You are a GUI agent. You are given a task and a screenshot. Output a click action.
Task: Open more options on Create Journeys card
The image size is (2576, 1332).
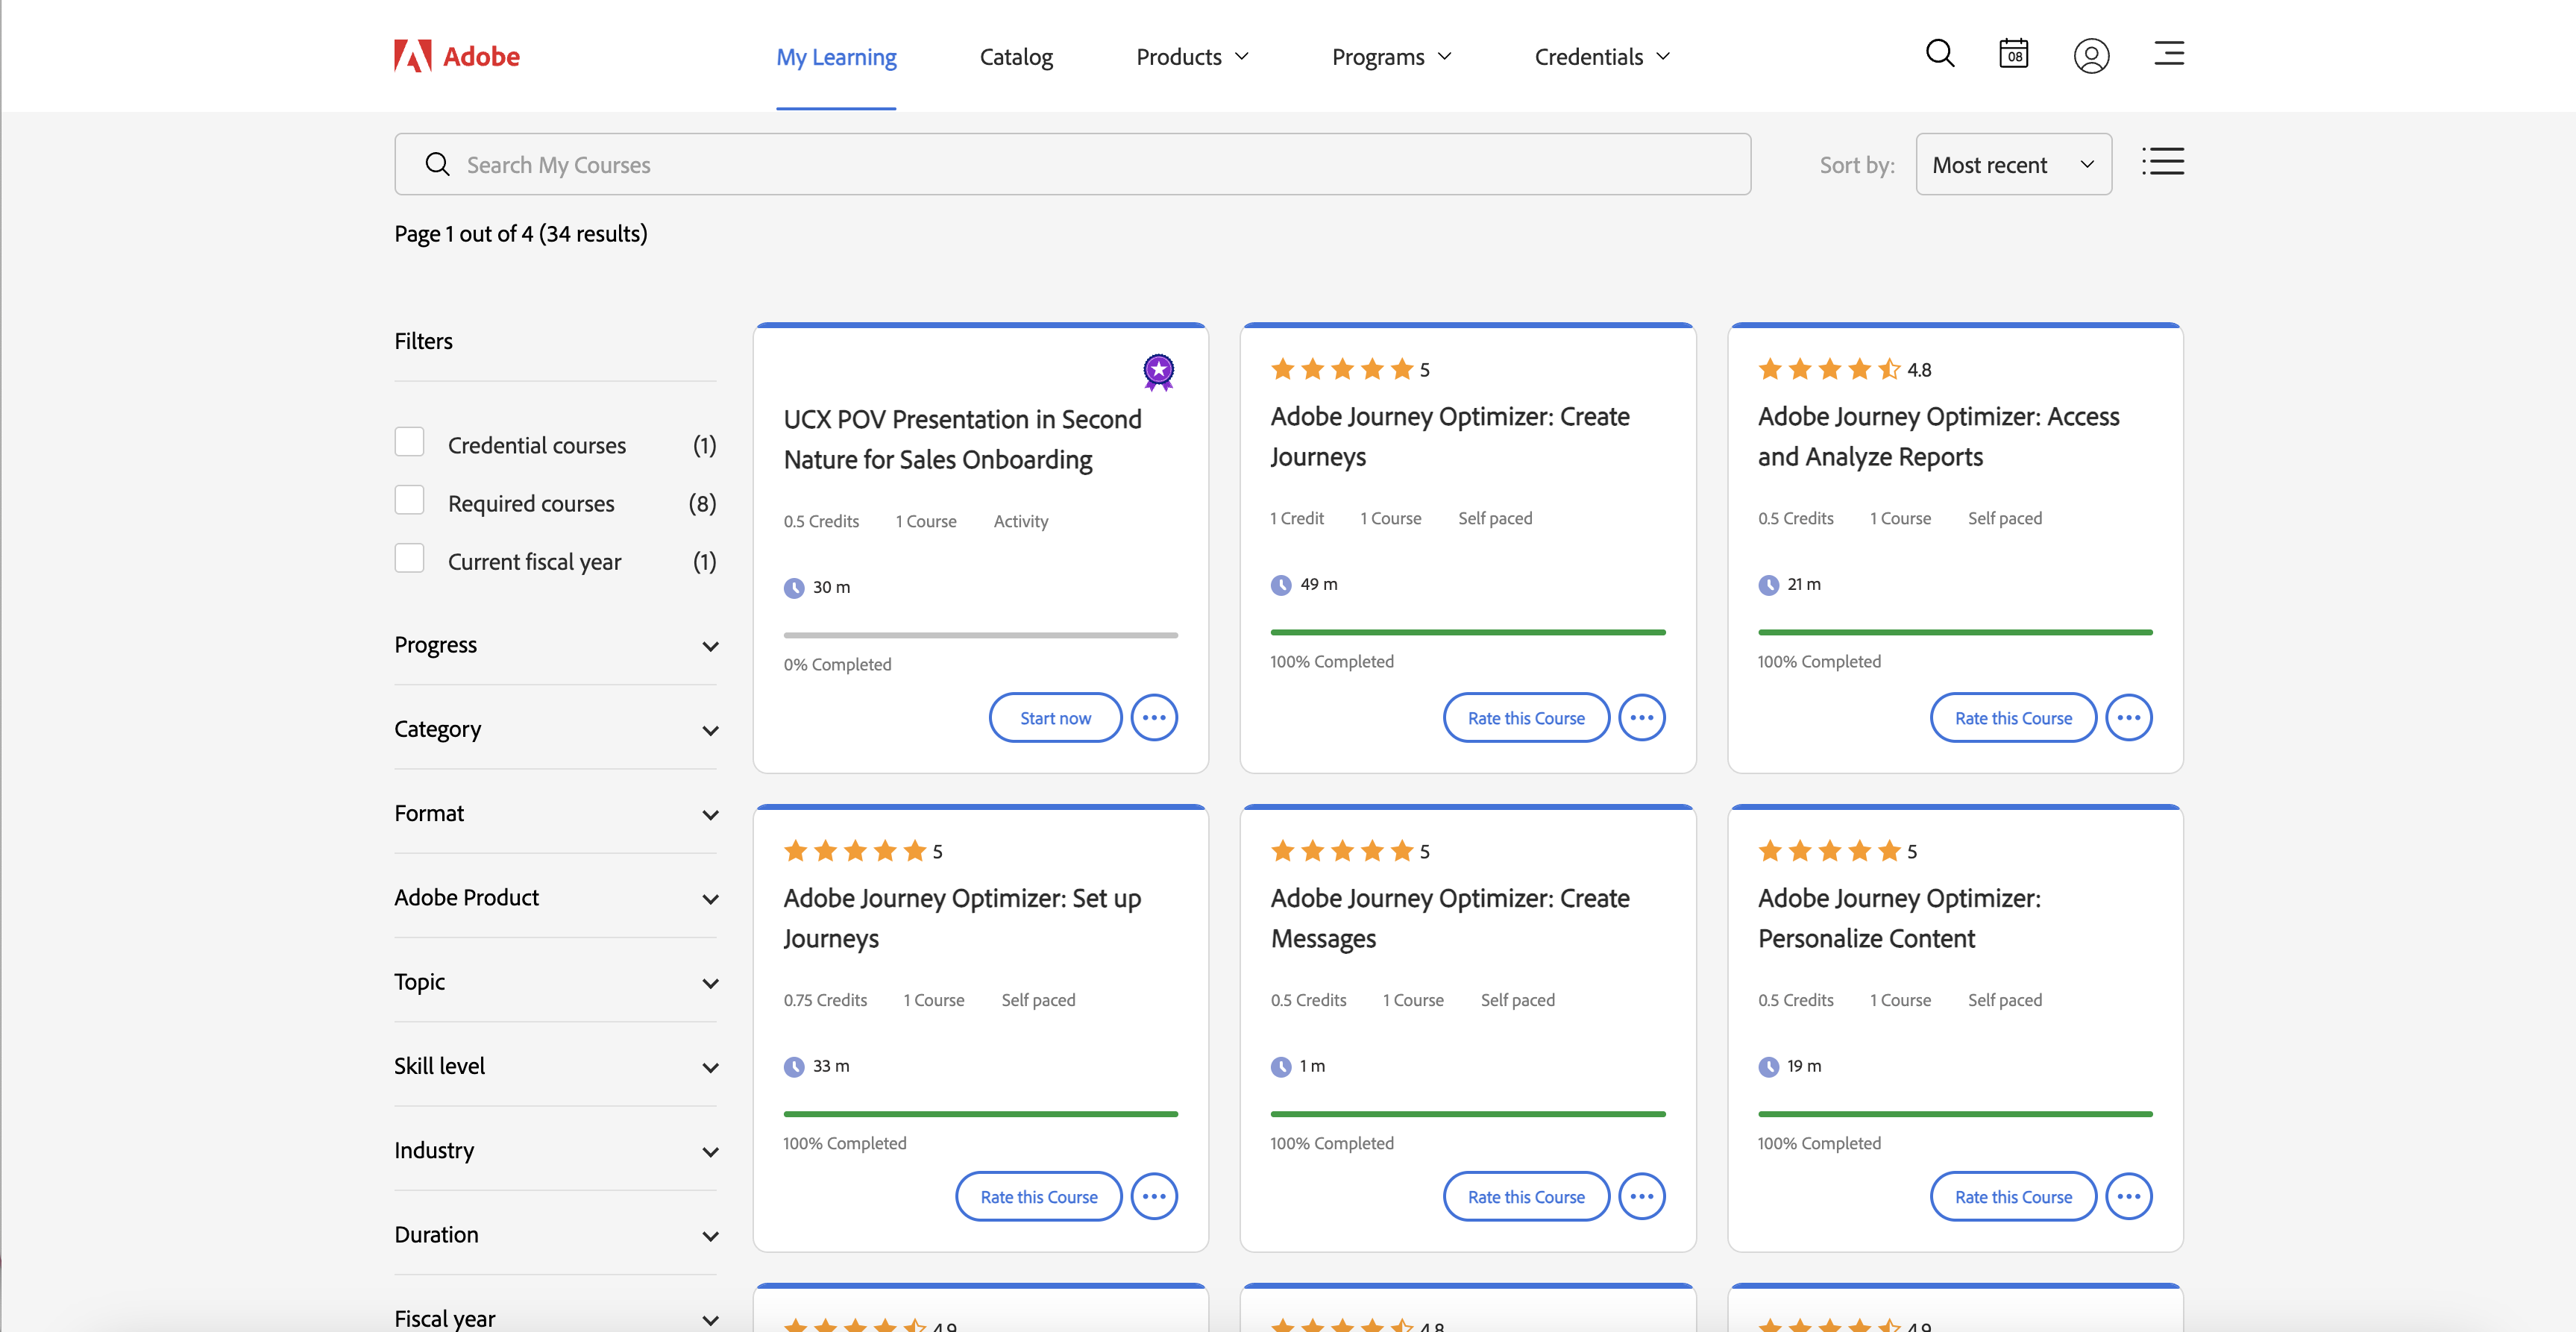(1641, 718)
